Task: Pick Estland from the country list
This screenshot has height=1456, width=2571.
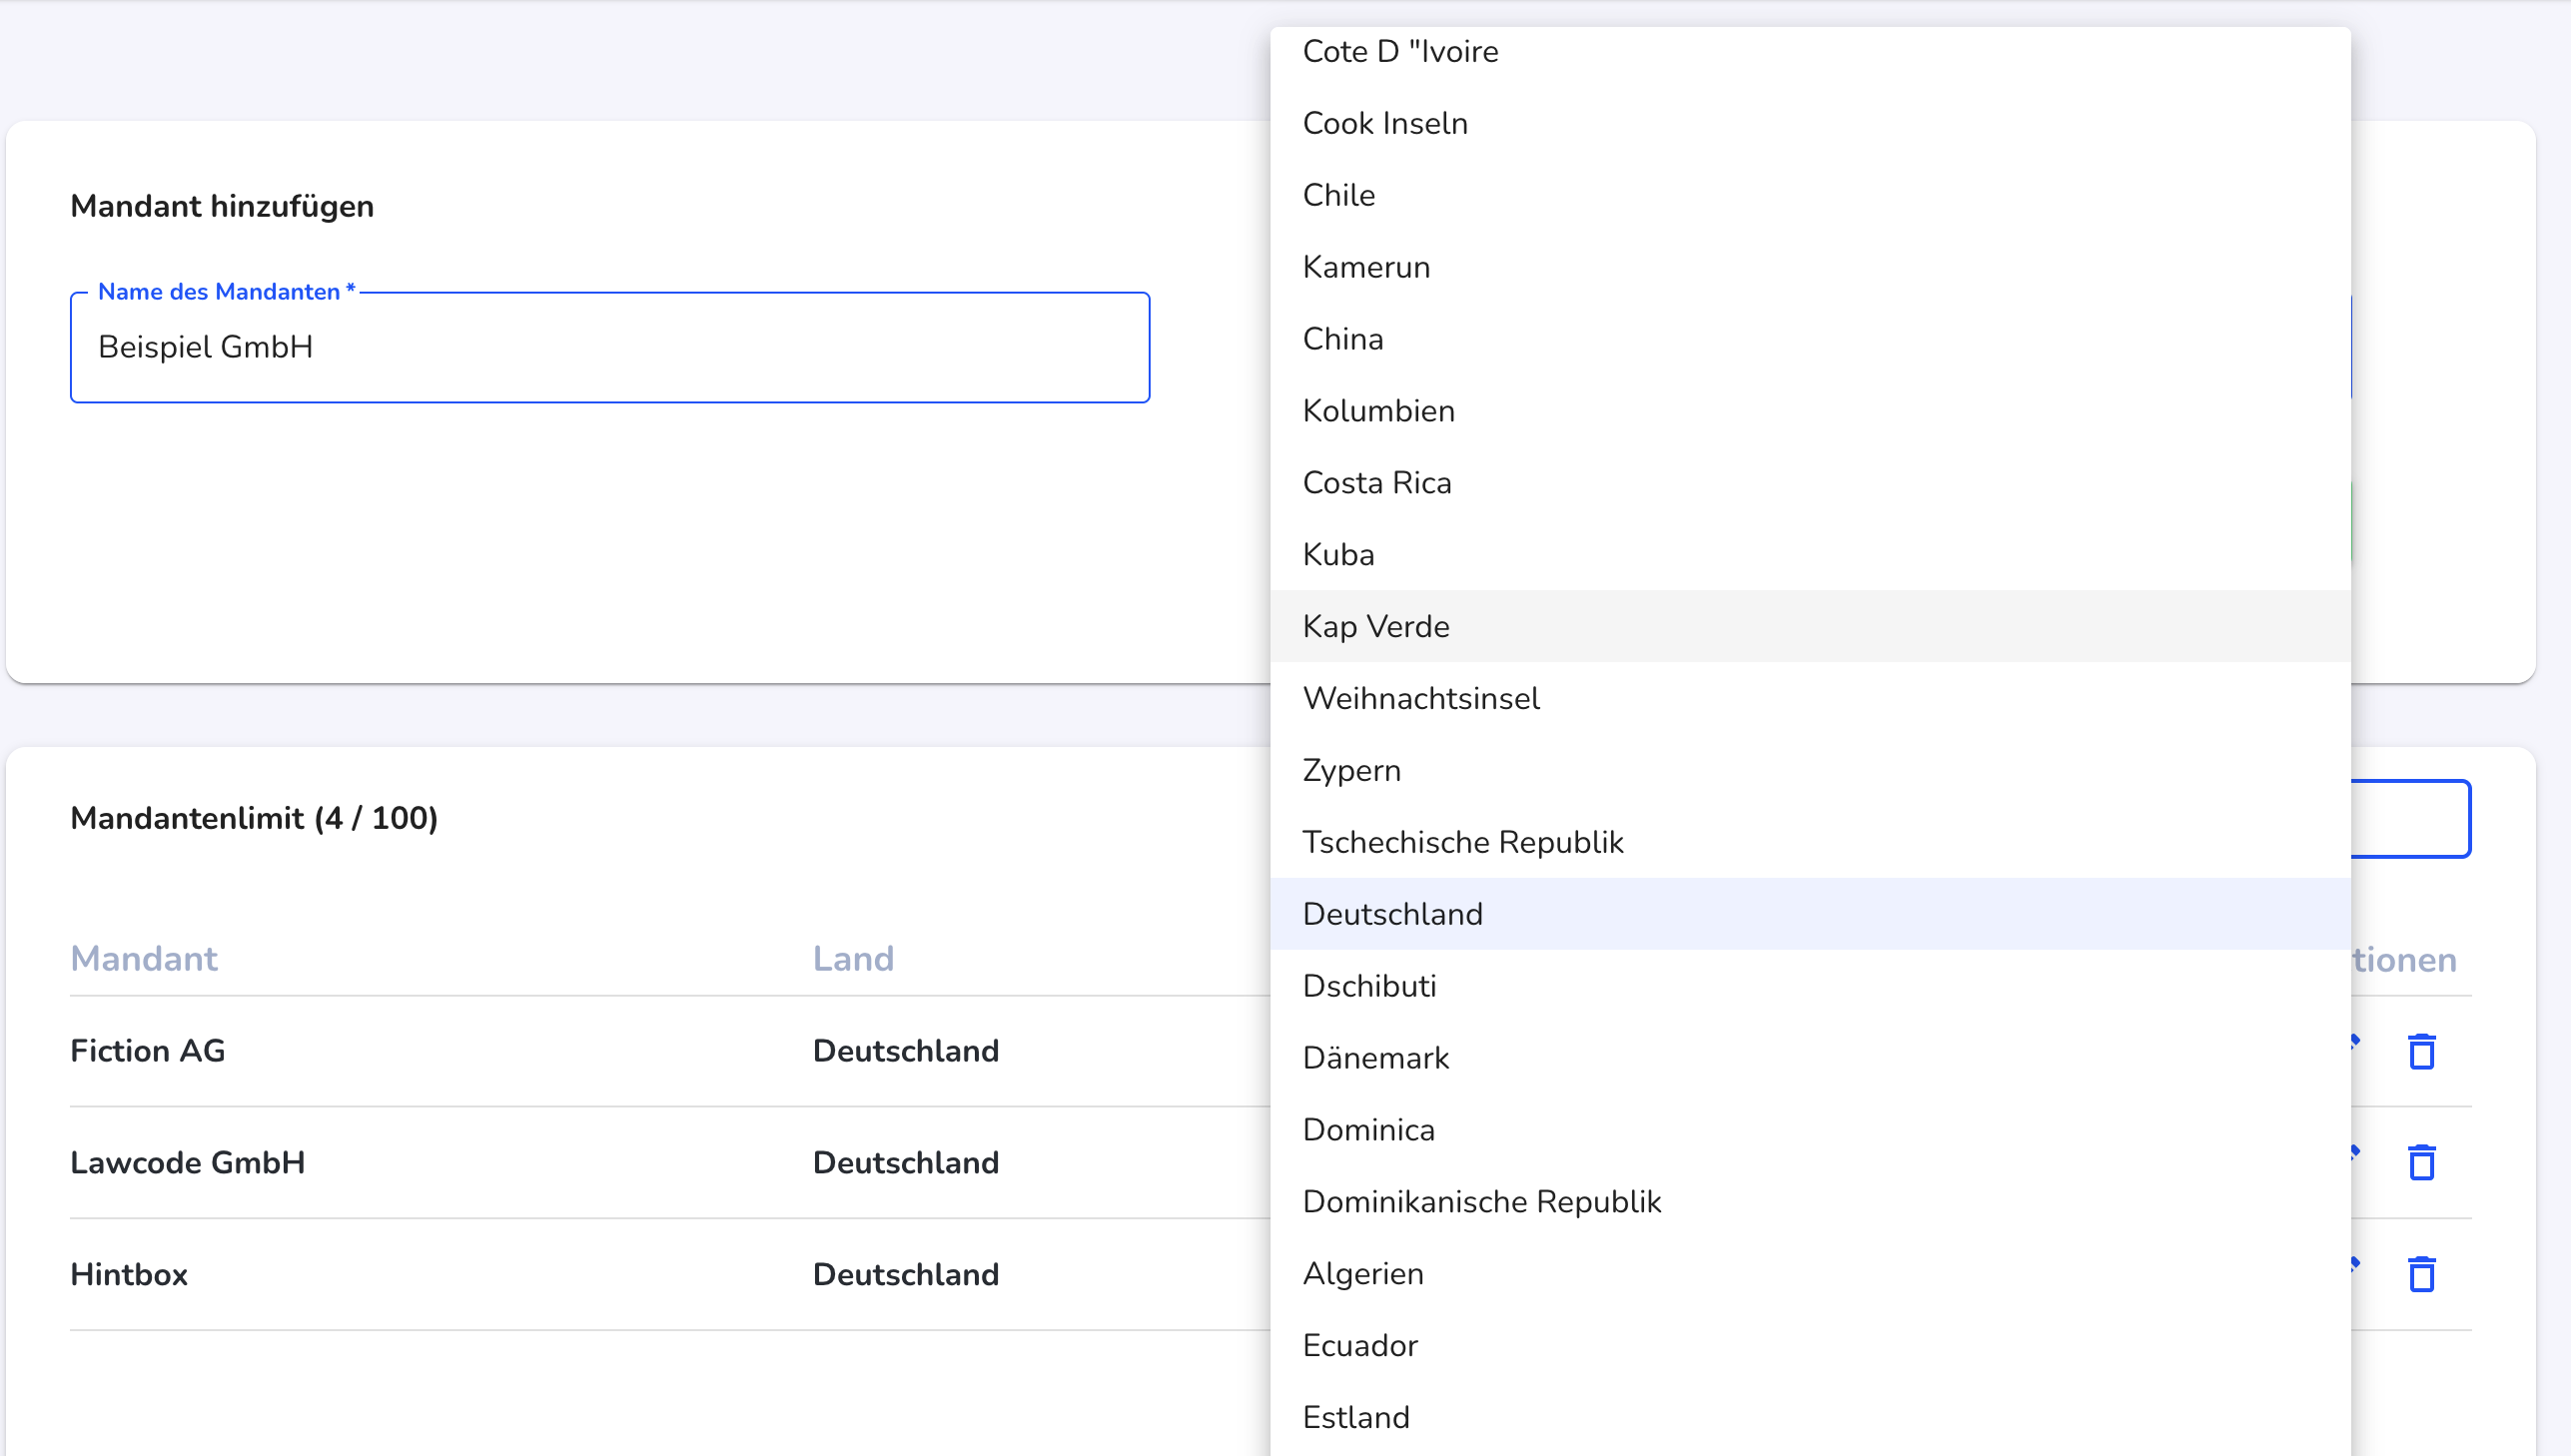Action: tap(1810, 1418)
